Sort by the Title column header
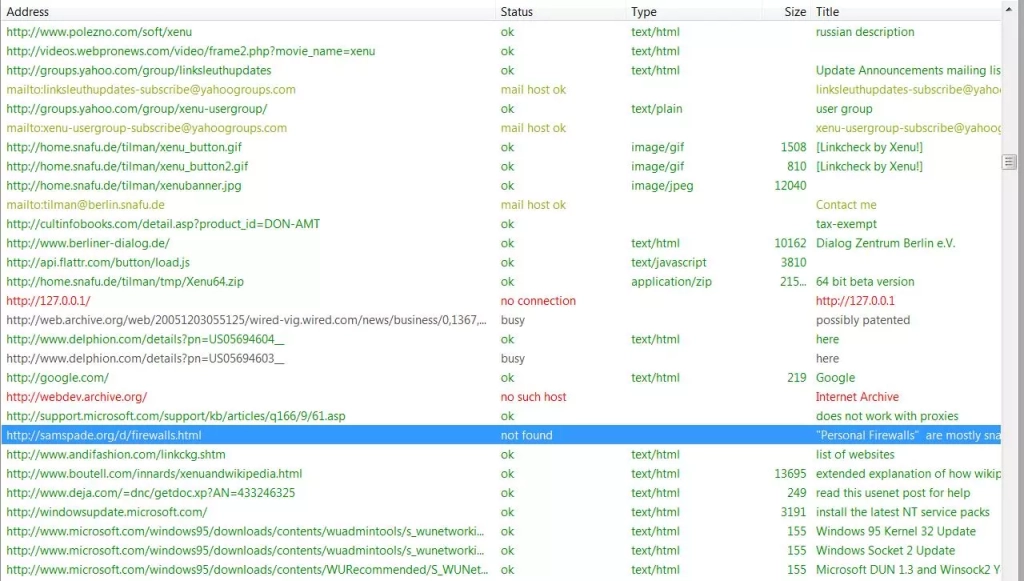This screenshot has width=1024, height=581. click(x=906, y=12)
